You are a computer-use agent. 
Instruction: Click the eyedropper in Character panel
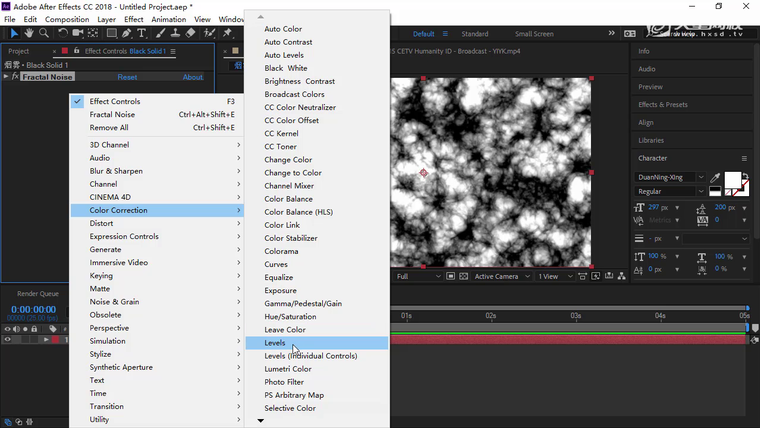(x=715, y=177)
